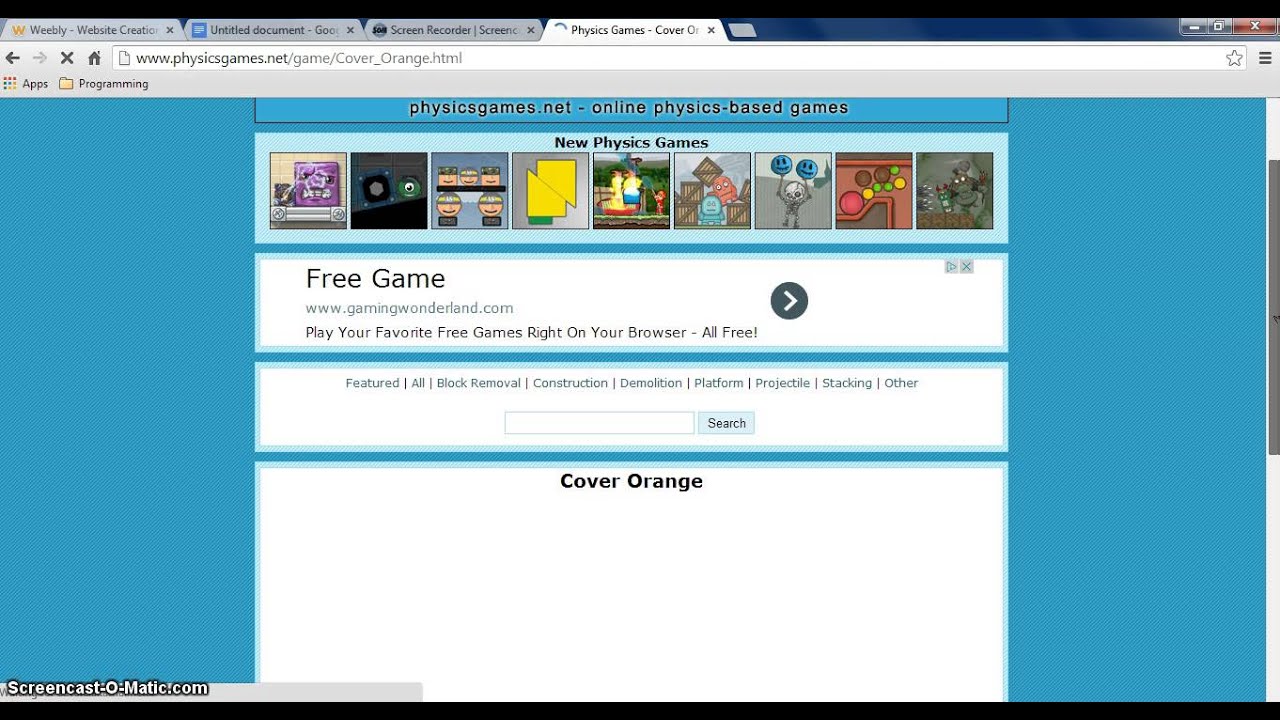This screenshot has width=1280, height=720.
Task: Open the Programming bookmarks folder
Action: [x=104, y=84]
